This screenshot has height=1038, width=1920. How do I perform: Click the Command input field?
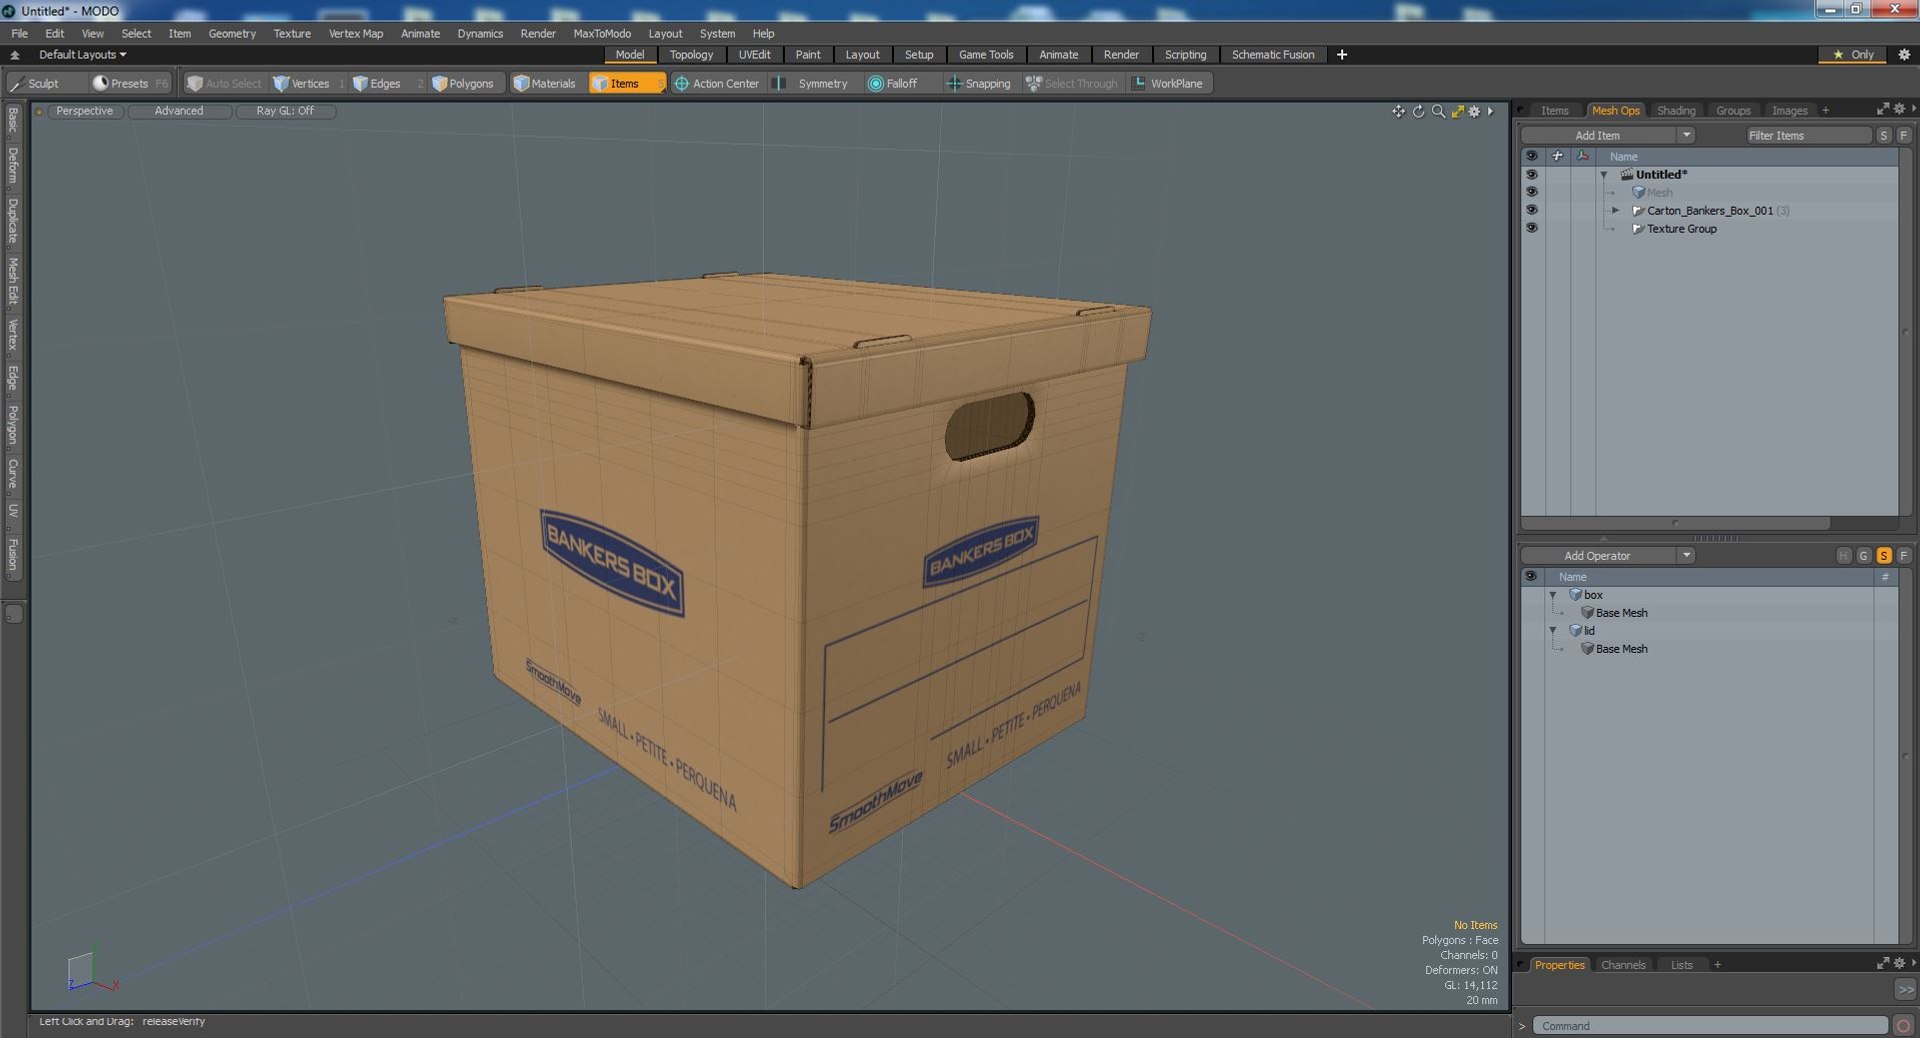[x=1710, y=1026]
